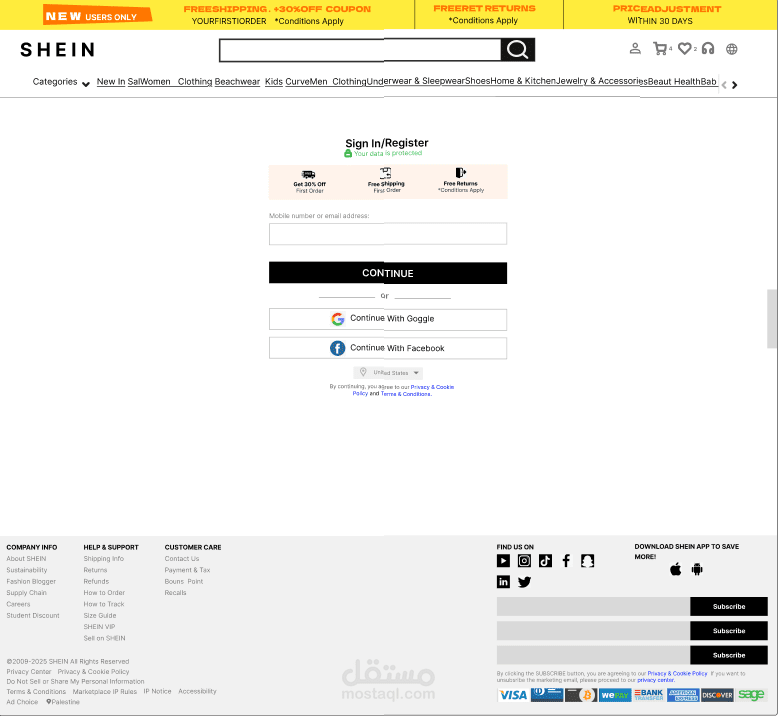Choose Continue With Goggle
The height and width of the screenshot is (716, 778).
(x=388, y=319)
